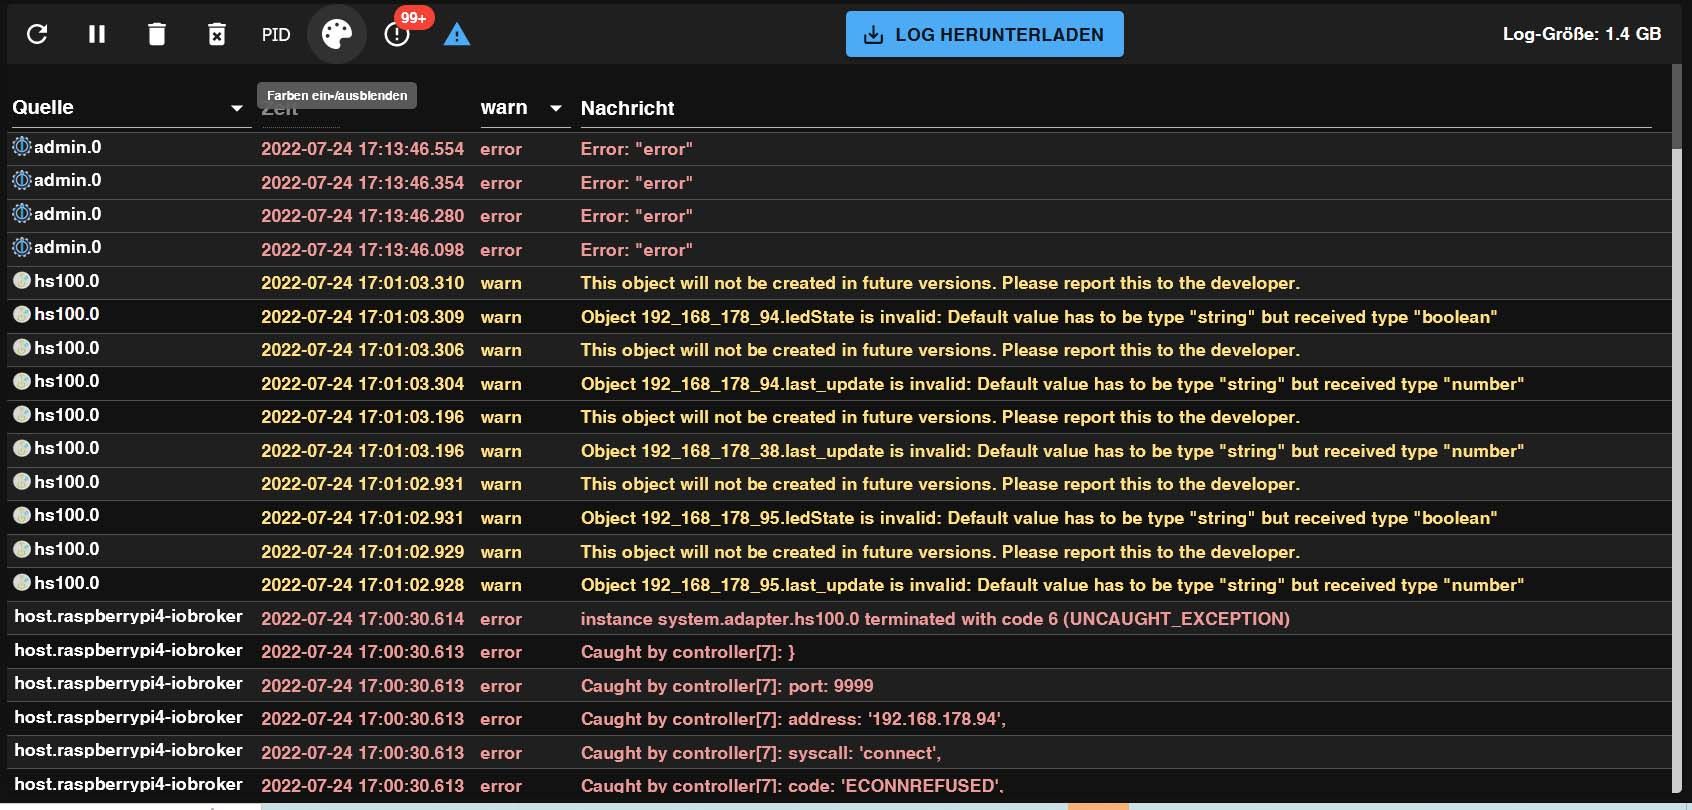
Task: Click the refresh log icon
Action: 37,34
